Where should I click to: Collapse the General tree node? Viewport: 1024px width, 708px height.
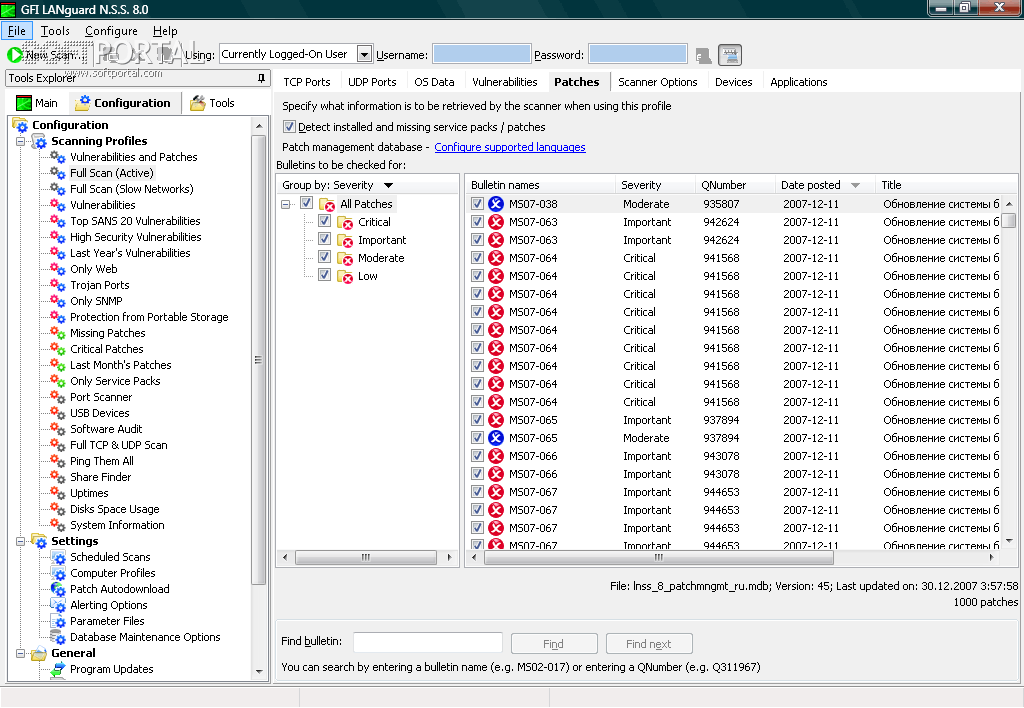pos(20,653)
